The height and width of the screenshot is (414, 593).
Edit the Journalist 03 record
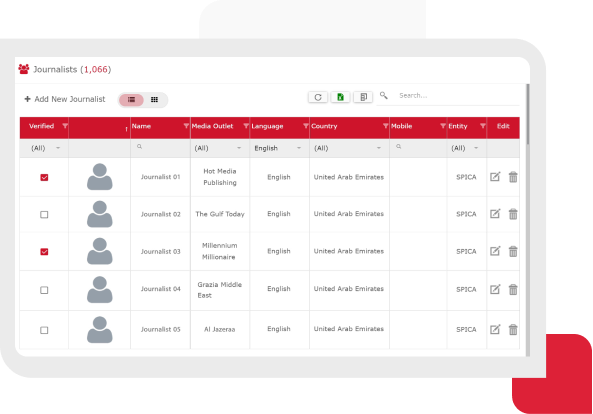click(x=495, y=251)
